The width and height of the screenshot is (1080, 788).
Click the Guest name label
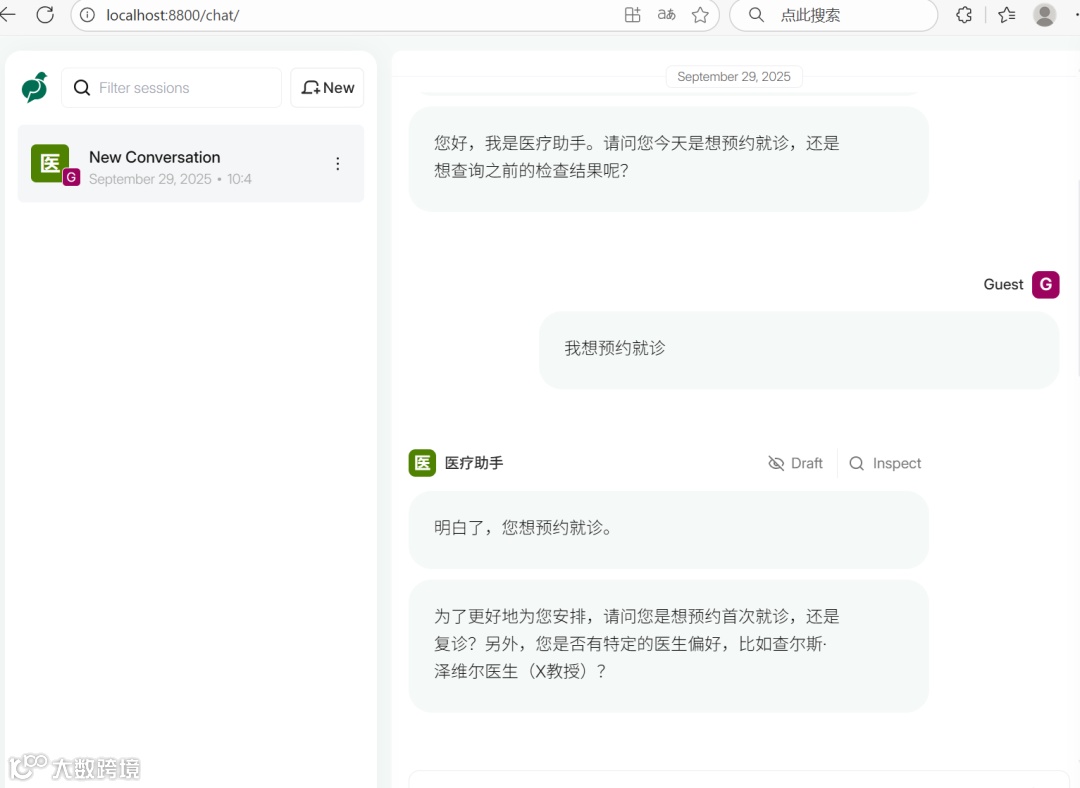tap(1003, 284)
